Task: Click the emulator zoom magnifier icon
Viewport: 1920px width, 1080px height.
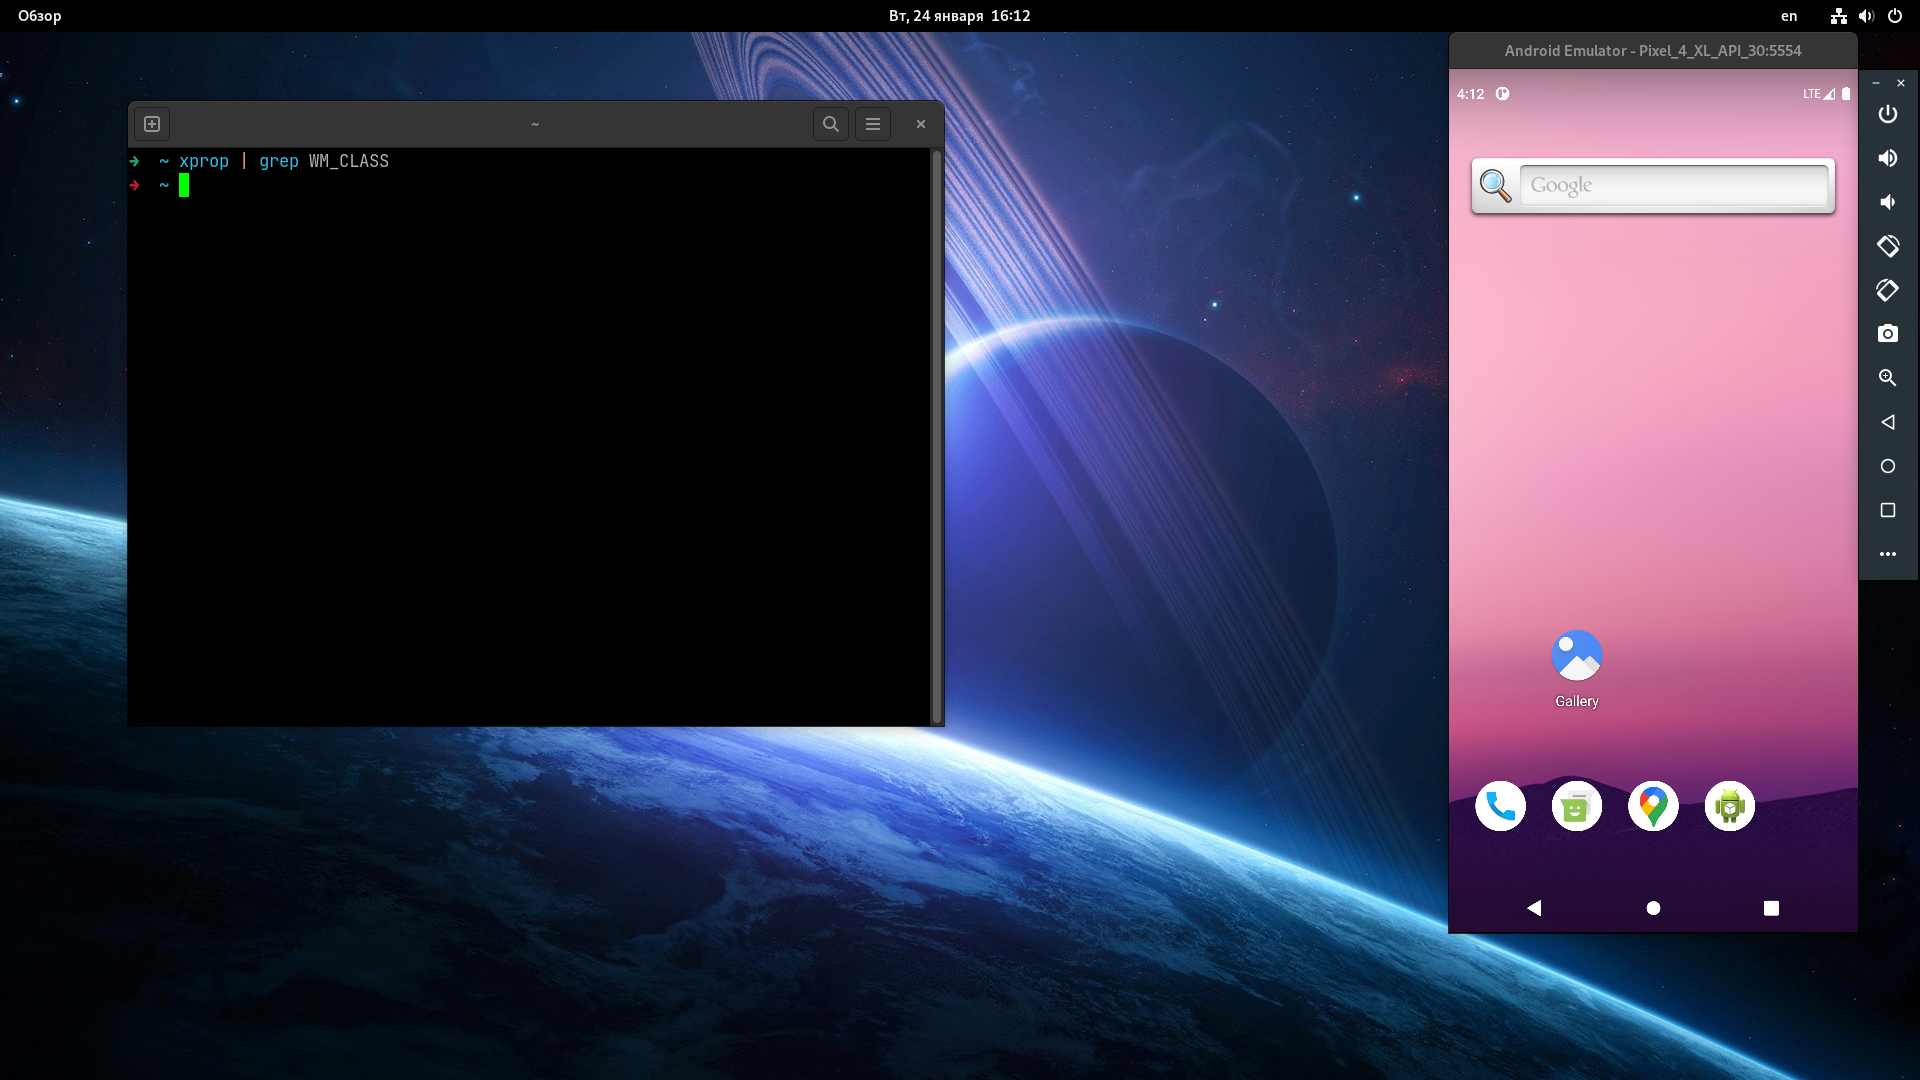Action: coord(1887,378)
